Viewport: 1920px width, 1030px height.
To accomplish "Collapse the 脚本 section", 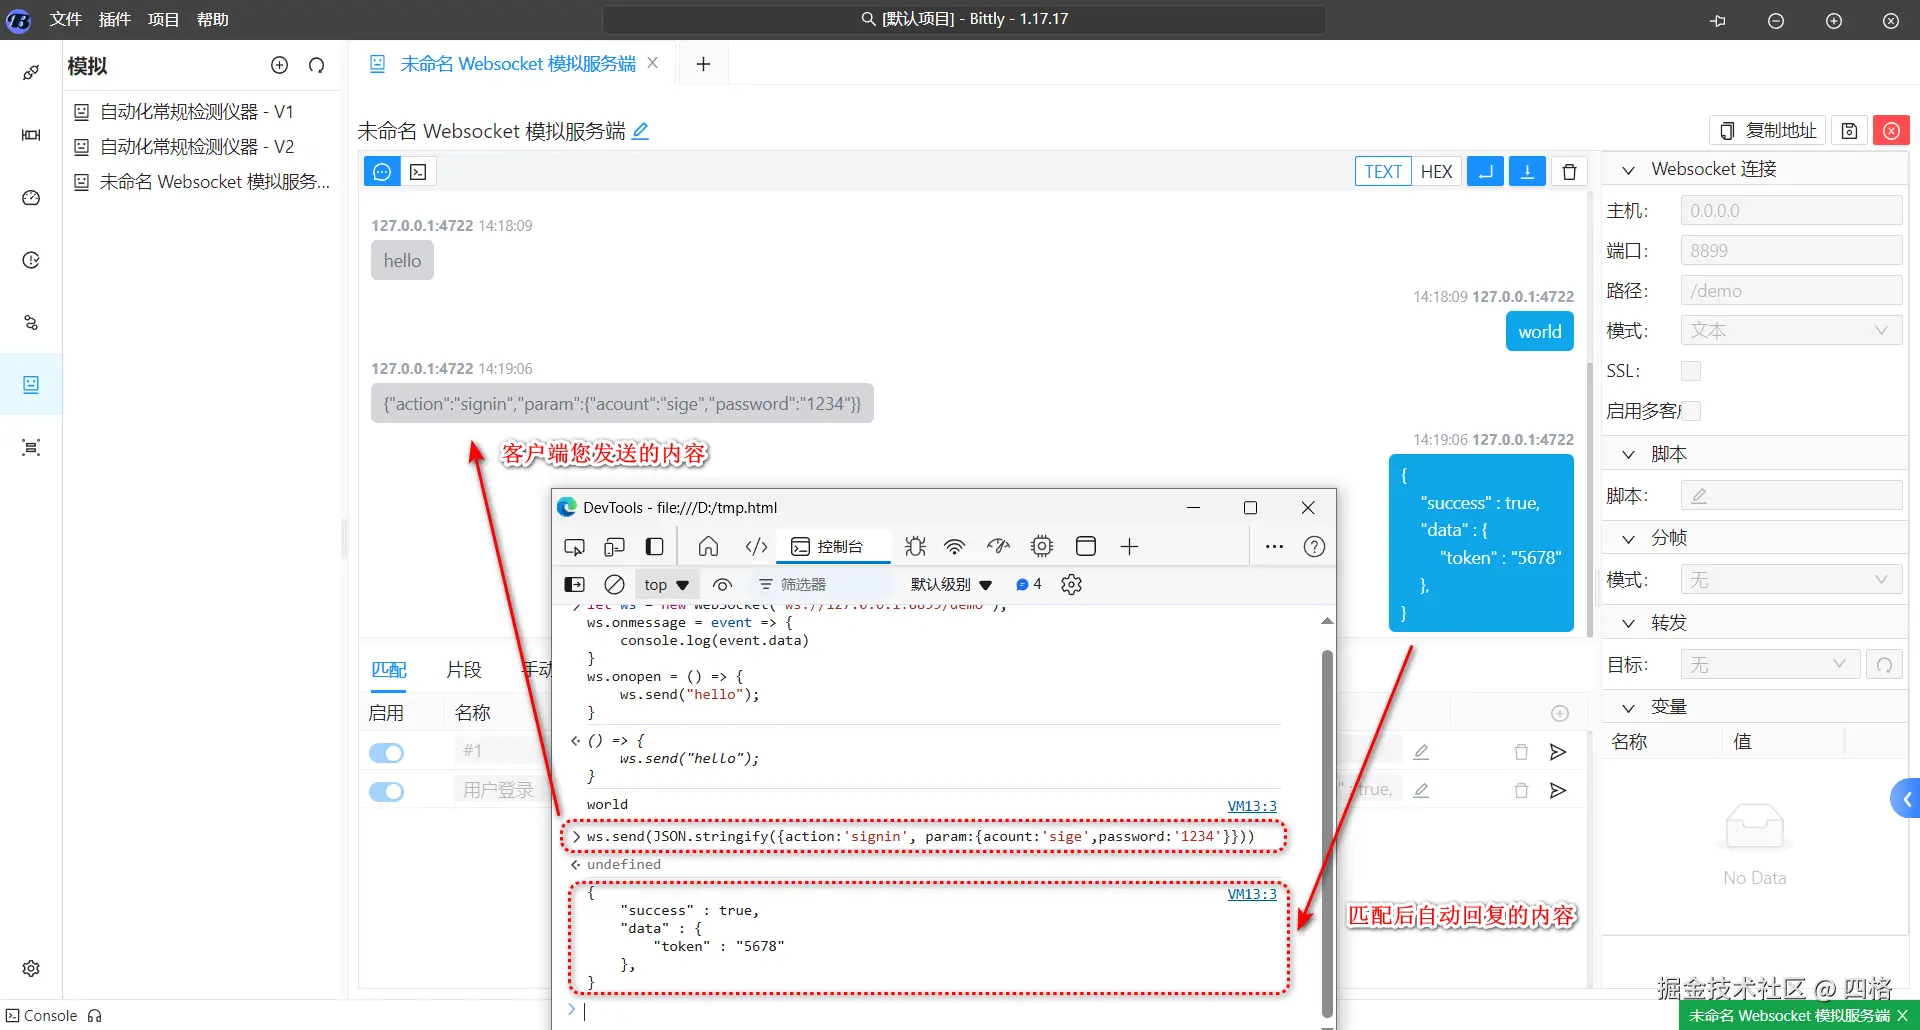I will click(1628, 455).
